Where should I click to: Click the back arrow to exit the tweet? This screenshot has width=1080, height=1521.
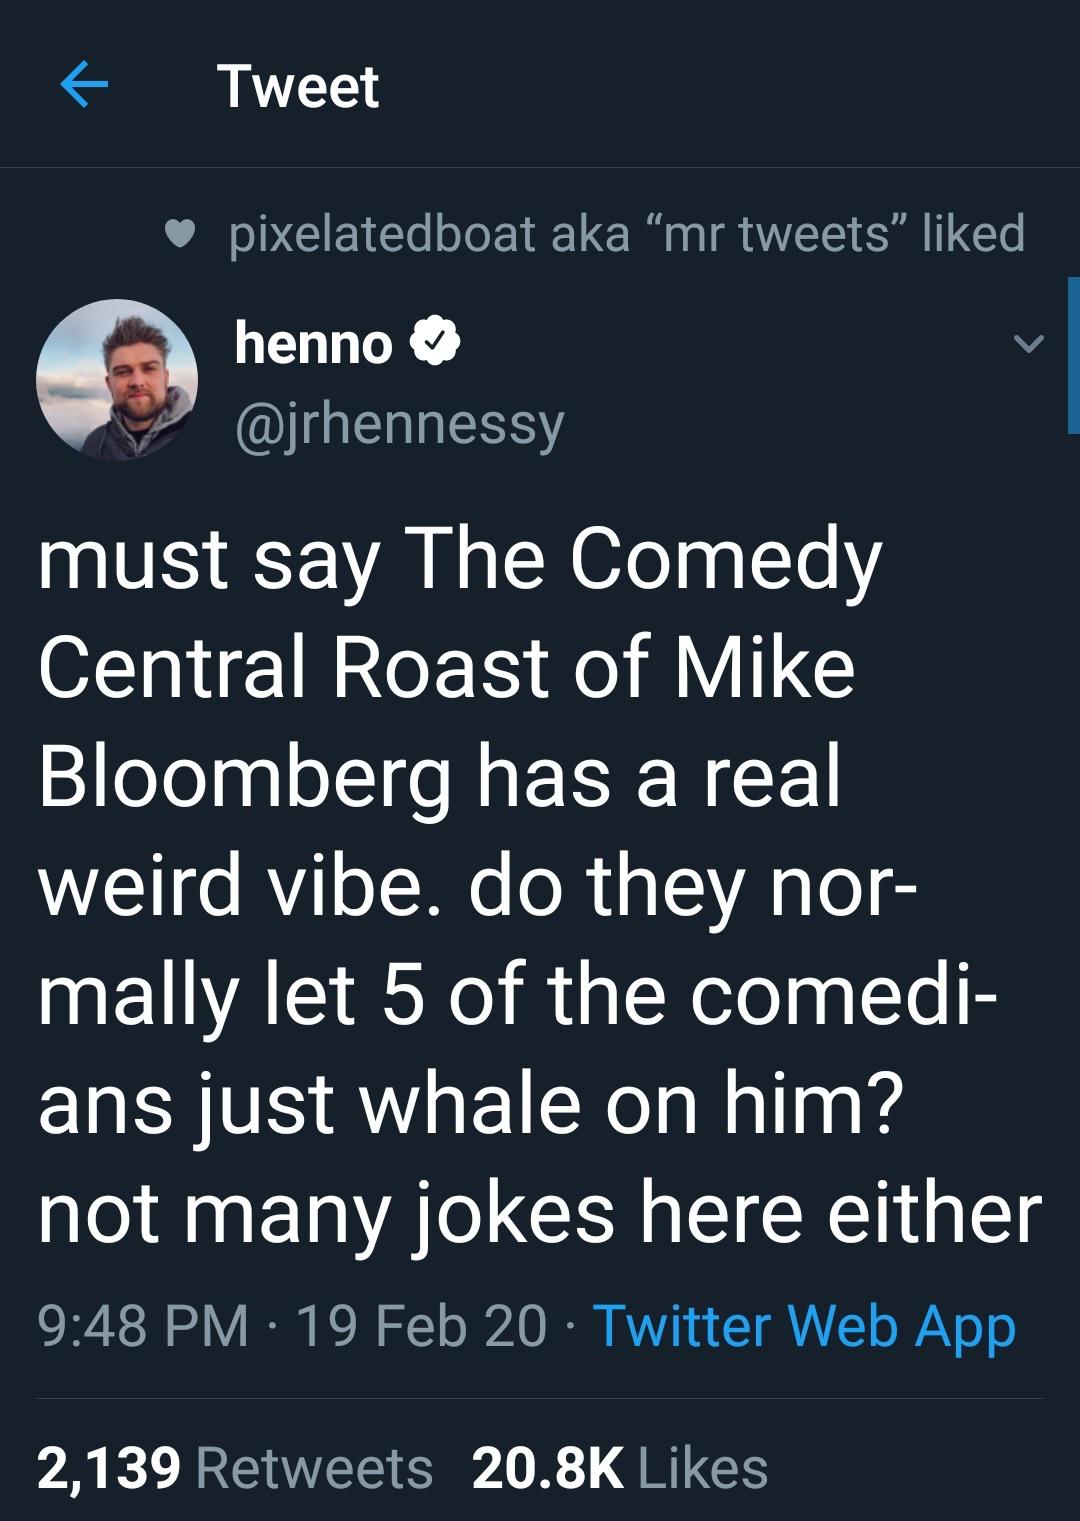click(82, 88)
